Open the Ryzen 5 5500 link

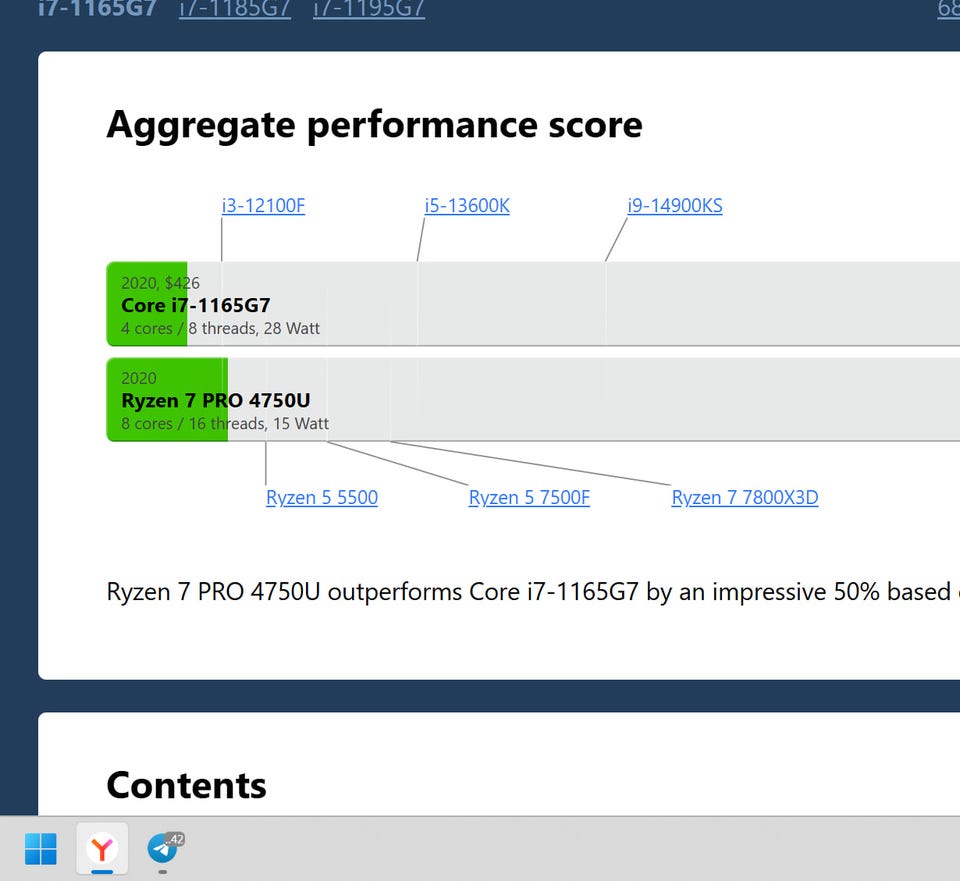pyautogui.click(x=322, y=497)
